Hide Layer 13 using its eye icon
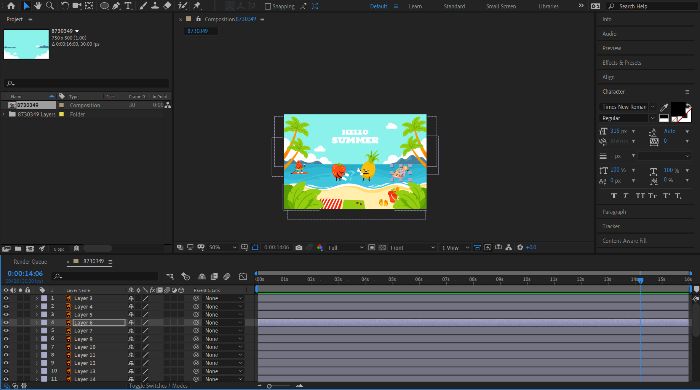The image size is (700, 390). tap(6, 371)
